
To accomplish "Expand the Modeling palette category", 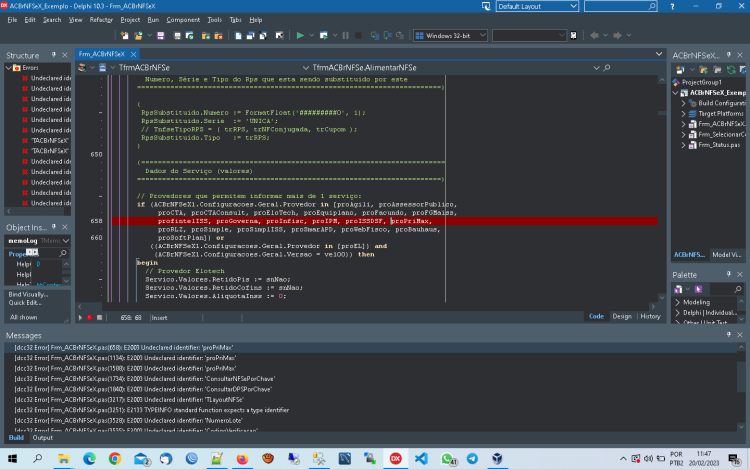I will coord(677,302).
